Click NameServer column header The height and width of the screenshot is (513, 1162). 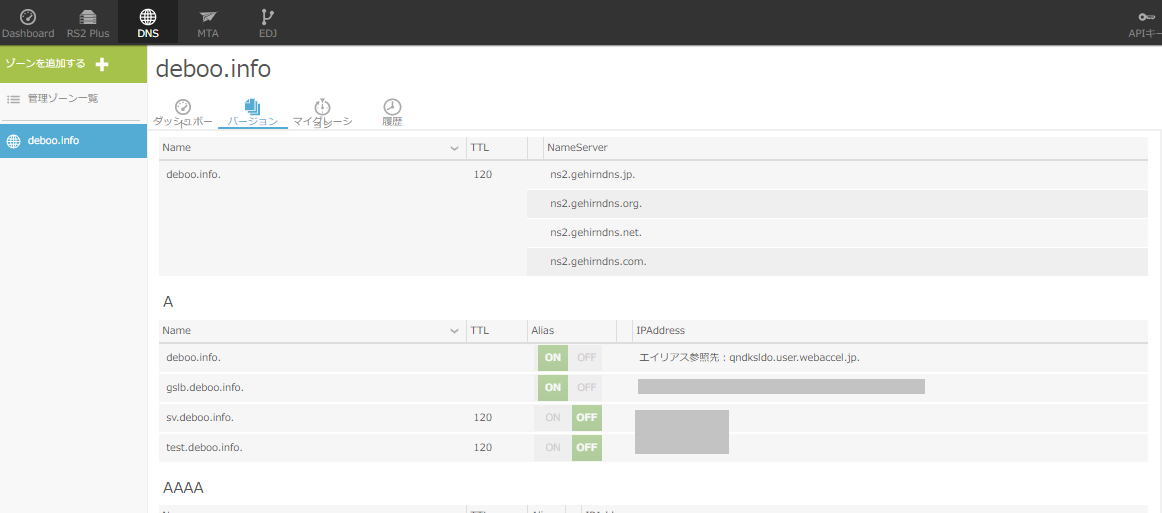pyautogui.click(x=577, y=148)
